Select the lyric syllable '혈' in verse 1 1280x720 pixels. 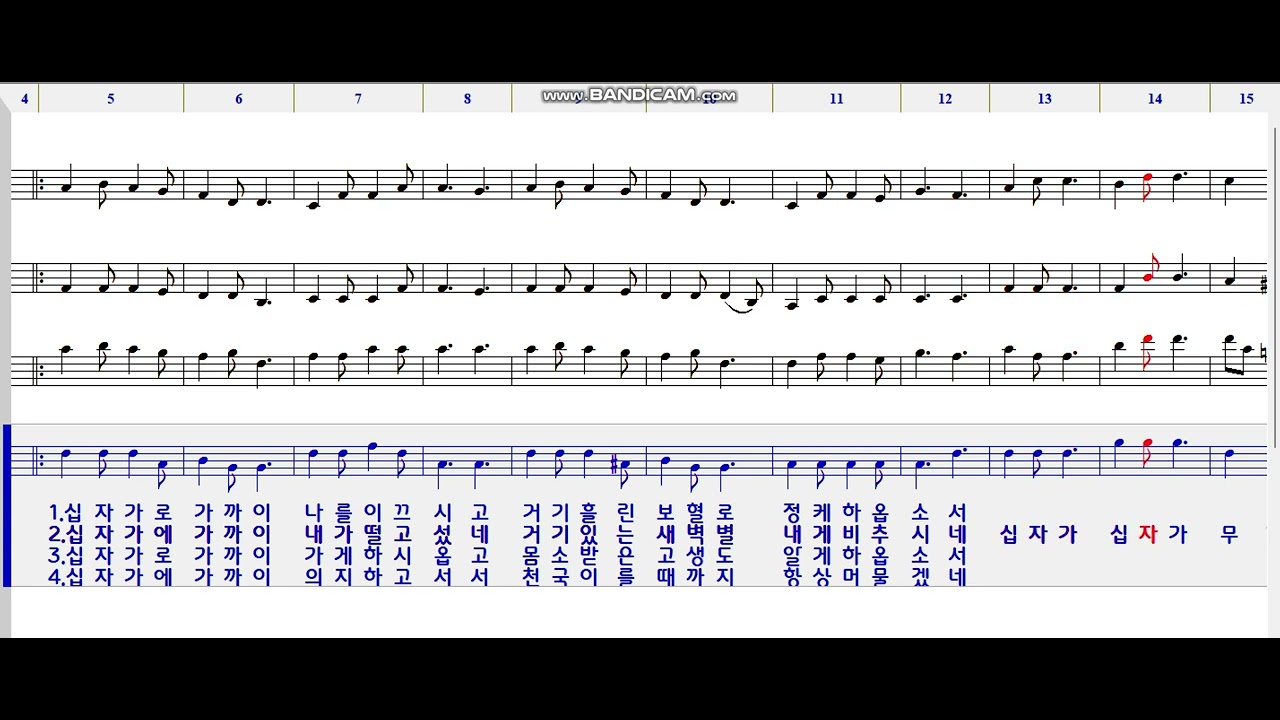693,512
